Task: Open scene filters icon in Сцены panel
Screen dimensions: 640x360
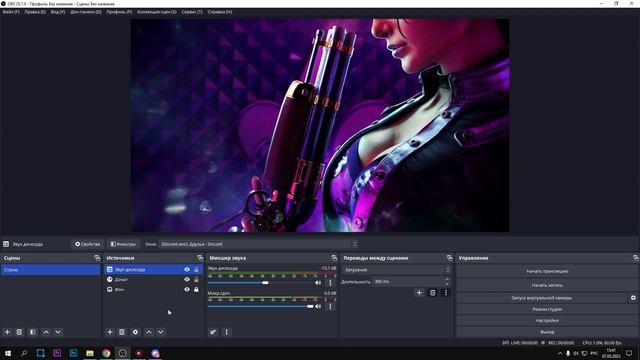Action: (x=33, y=332)
